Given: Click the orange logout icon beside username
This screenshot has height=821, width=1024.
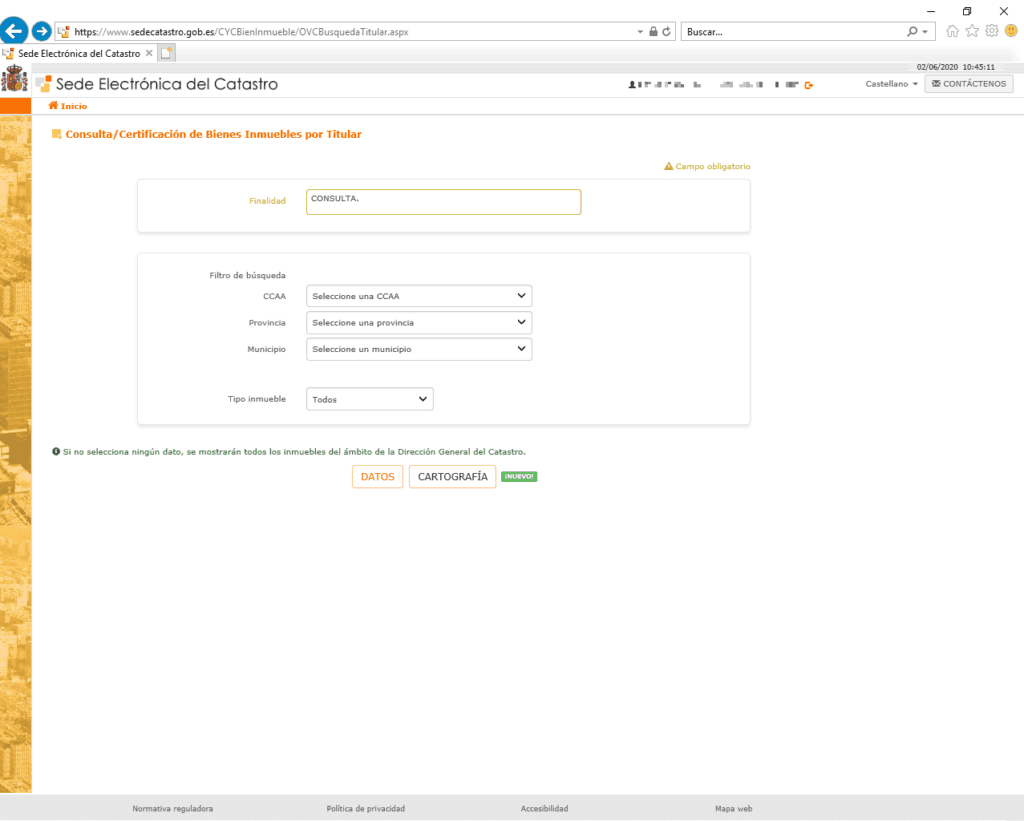Looking at the screenshot, I should pyautogui.click(x=809, y=85).
